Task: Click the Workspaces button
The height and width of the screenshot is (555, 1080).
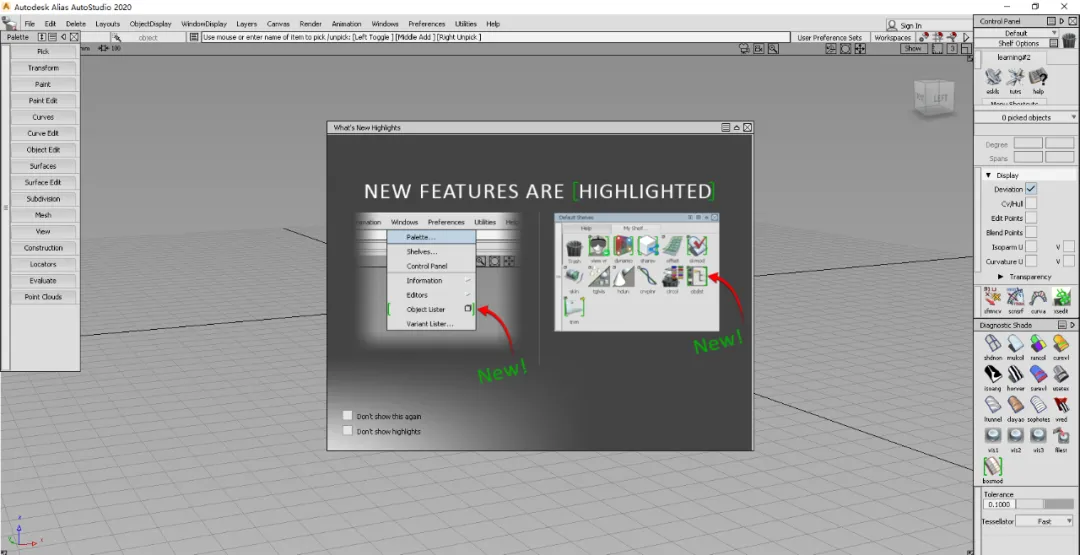Action: pos(892,38)
